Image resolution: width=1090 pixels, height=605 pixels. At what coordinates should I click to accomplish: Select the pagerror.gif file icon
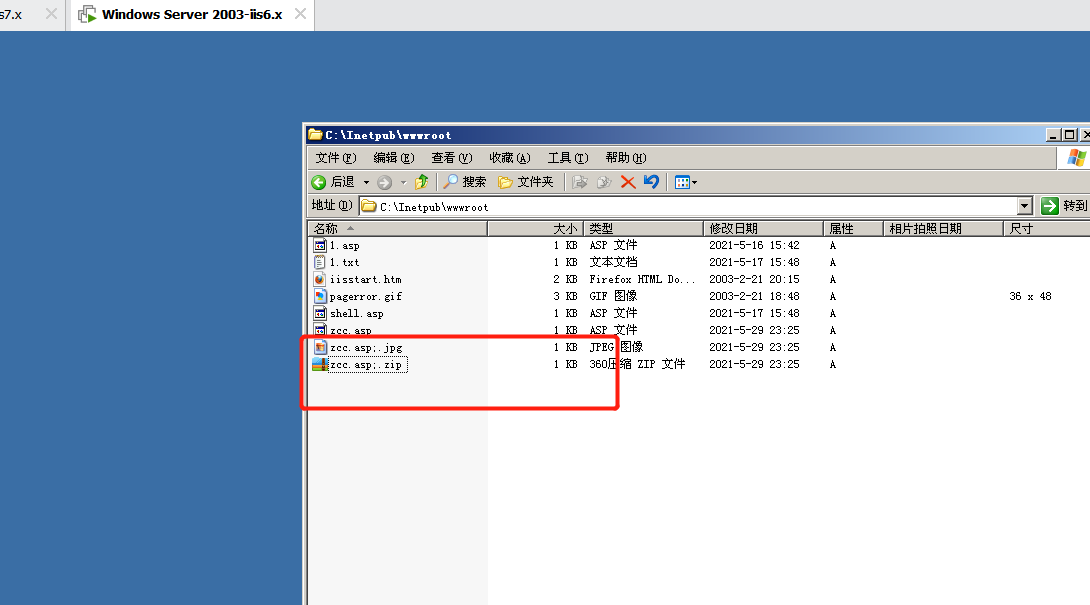point(320,296)
